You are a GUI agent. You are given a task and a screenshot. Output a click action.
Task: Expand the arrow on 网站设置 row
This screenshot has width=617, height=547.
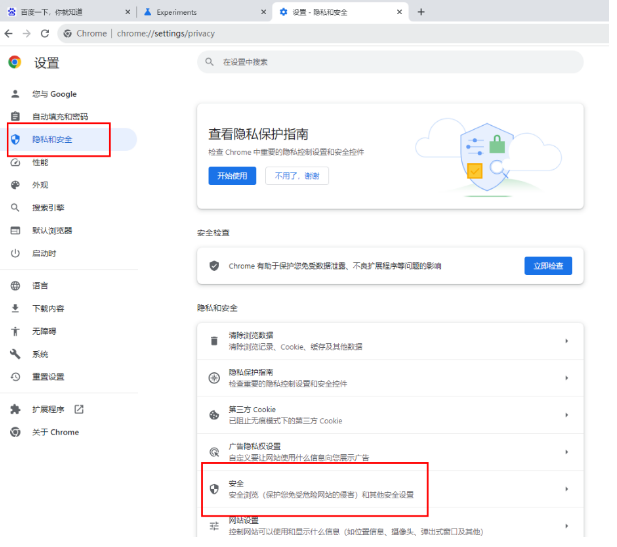pyautogui.click(x=567, y=526)
